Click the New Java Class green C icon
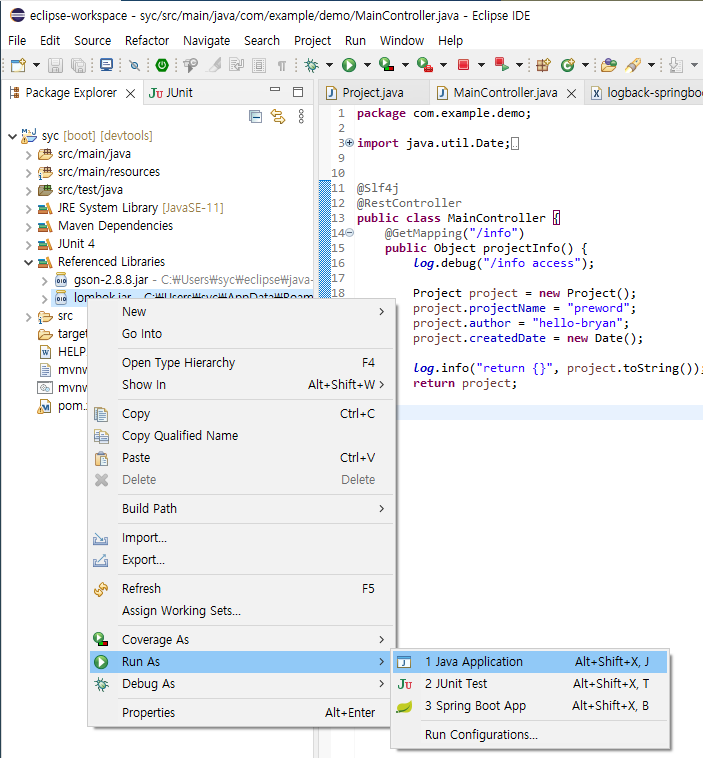 click(568, 65)
